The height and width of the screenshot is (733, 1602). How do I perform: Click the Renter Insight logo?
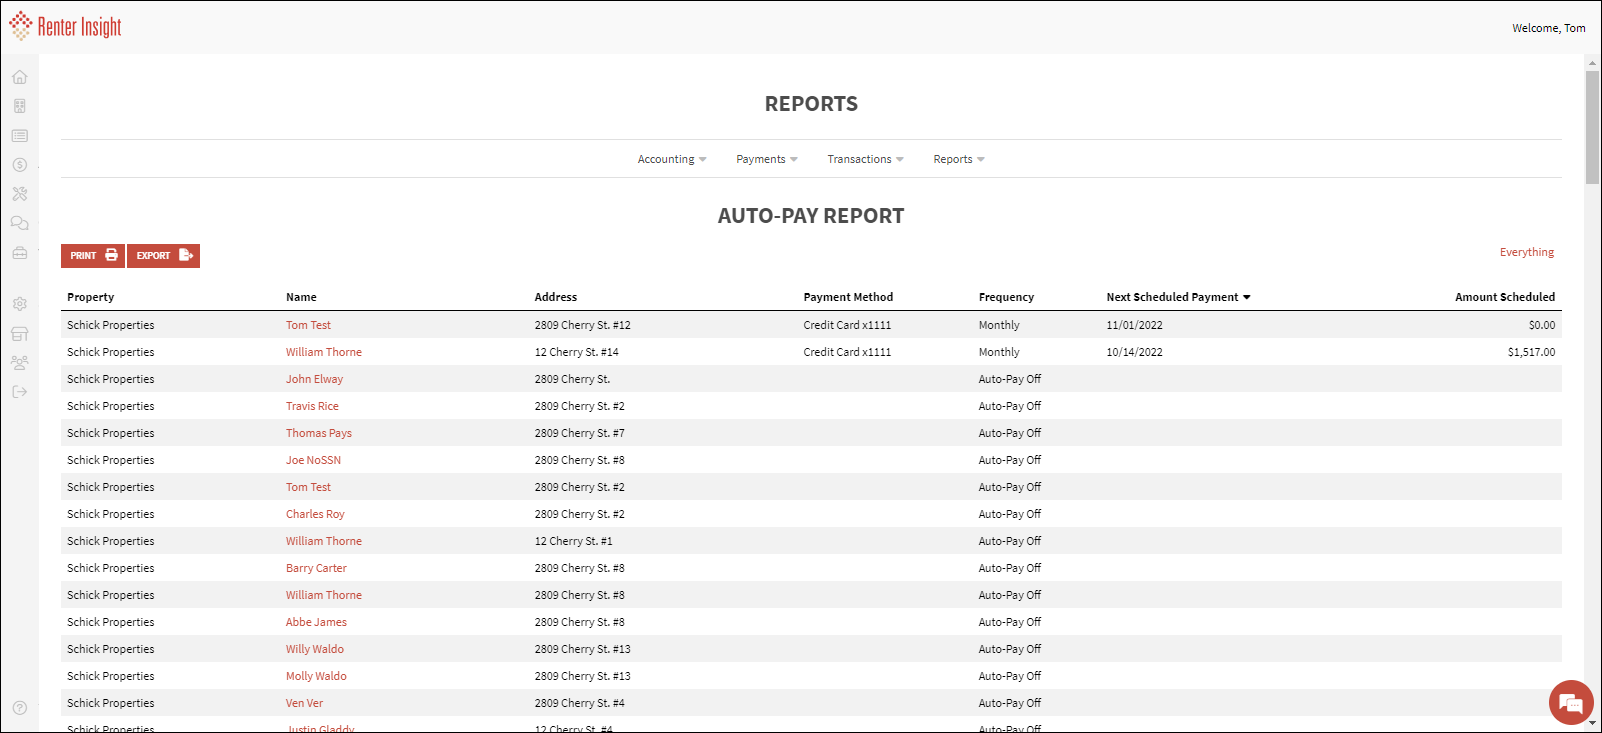pyautogui.click(x=65, y=26)
